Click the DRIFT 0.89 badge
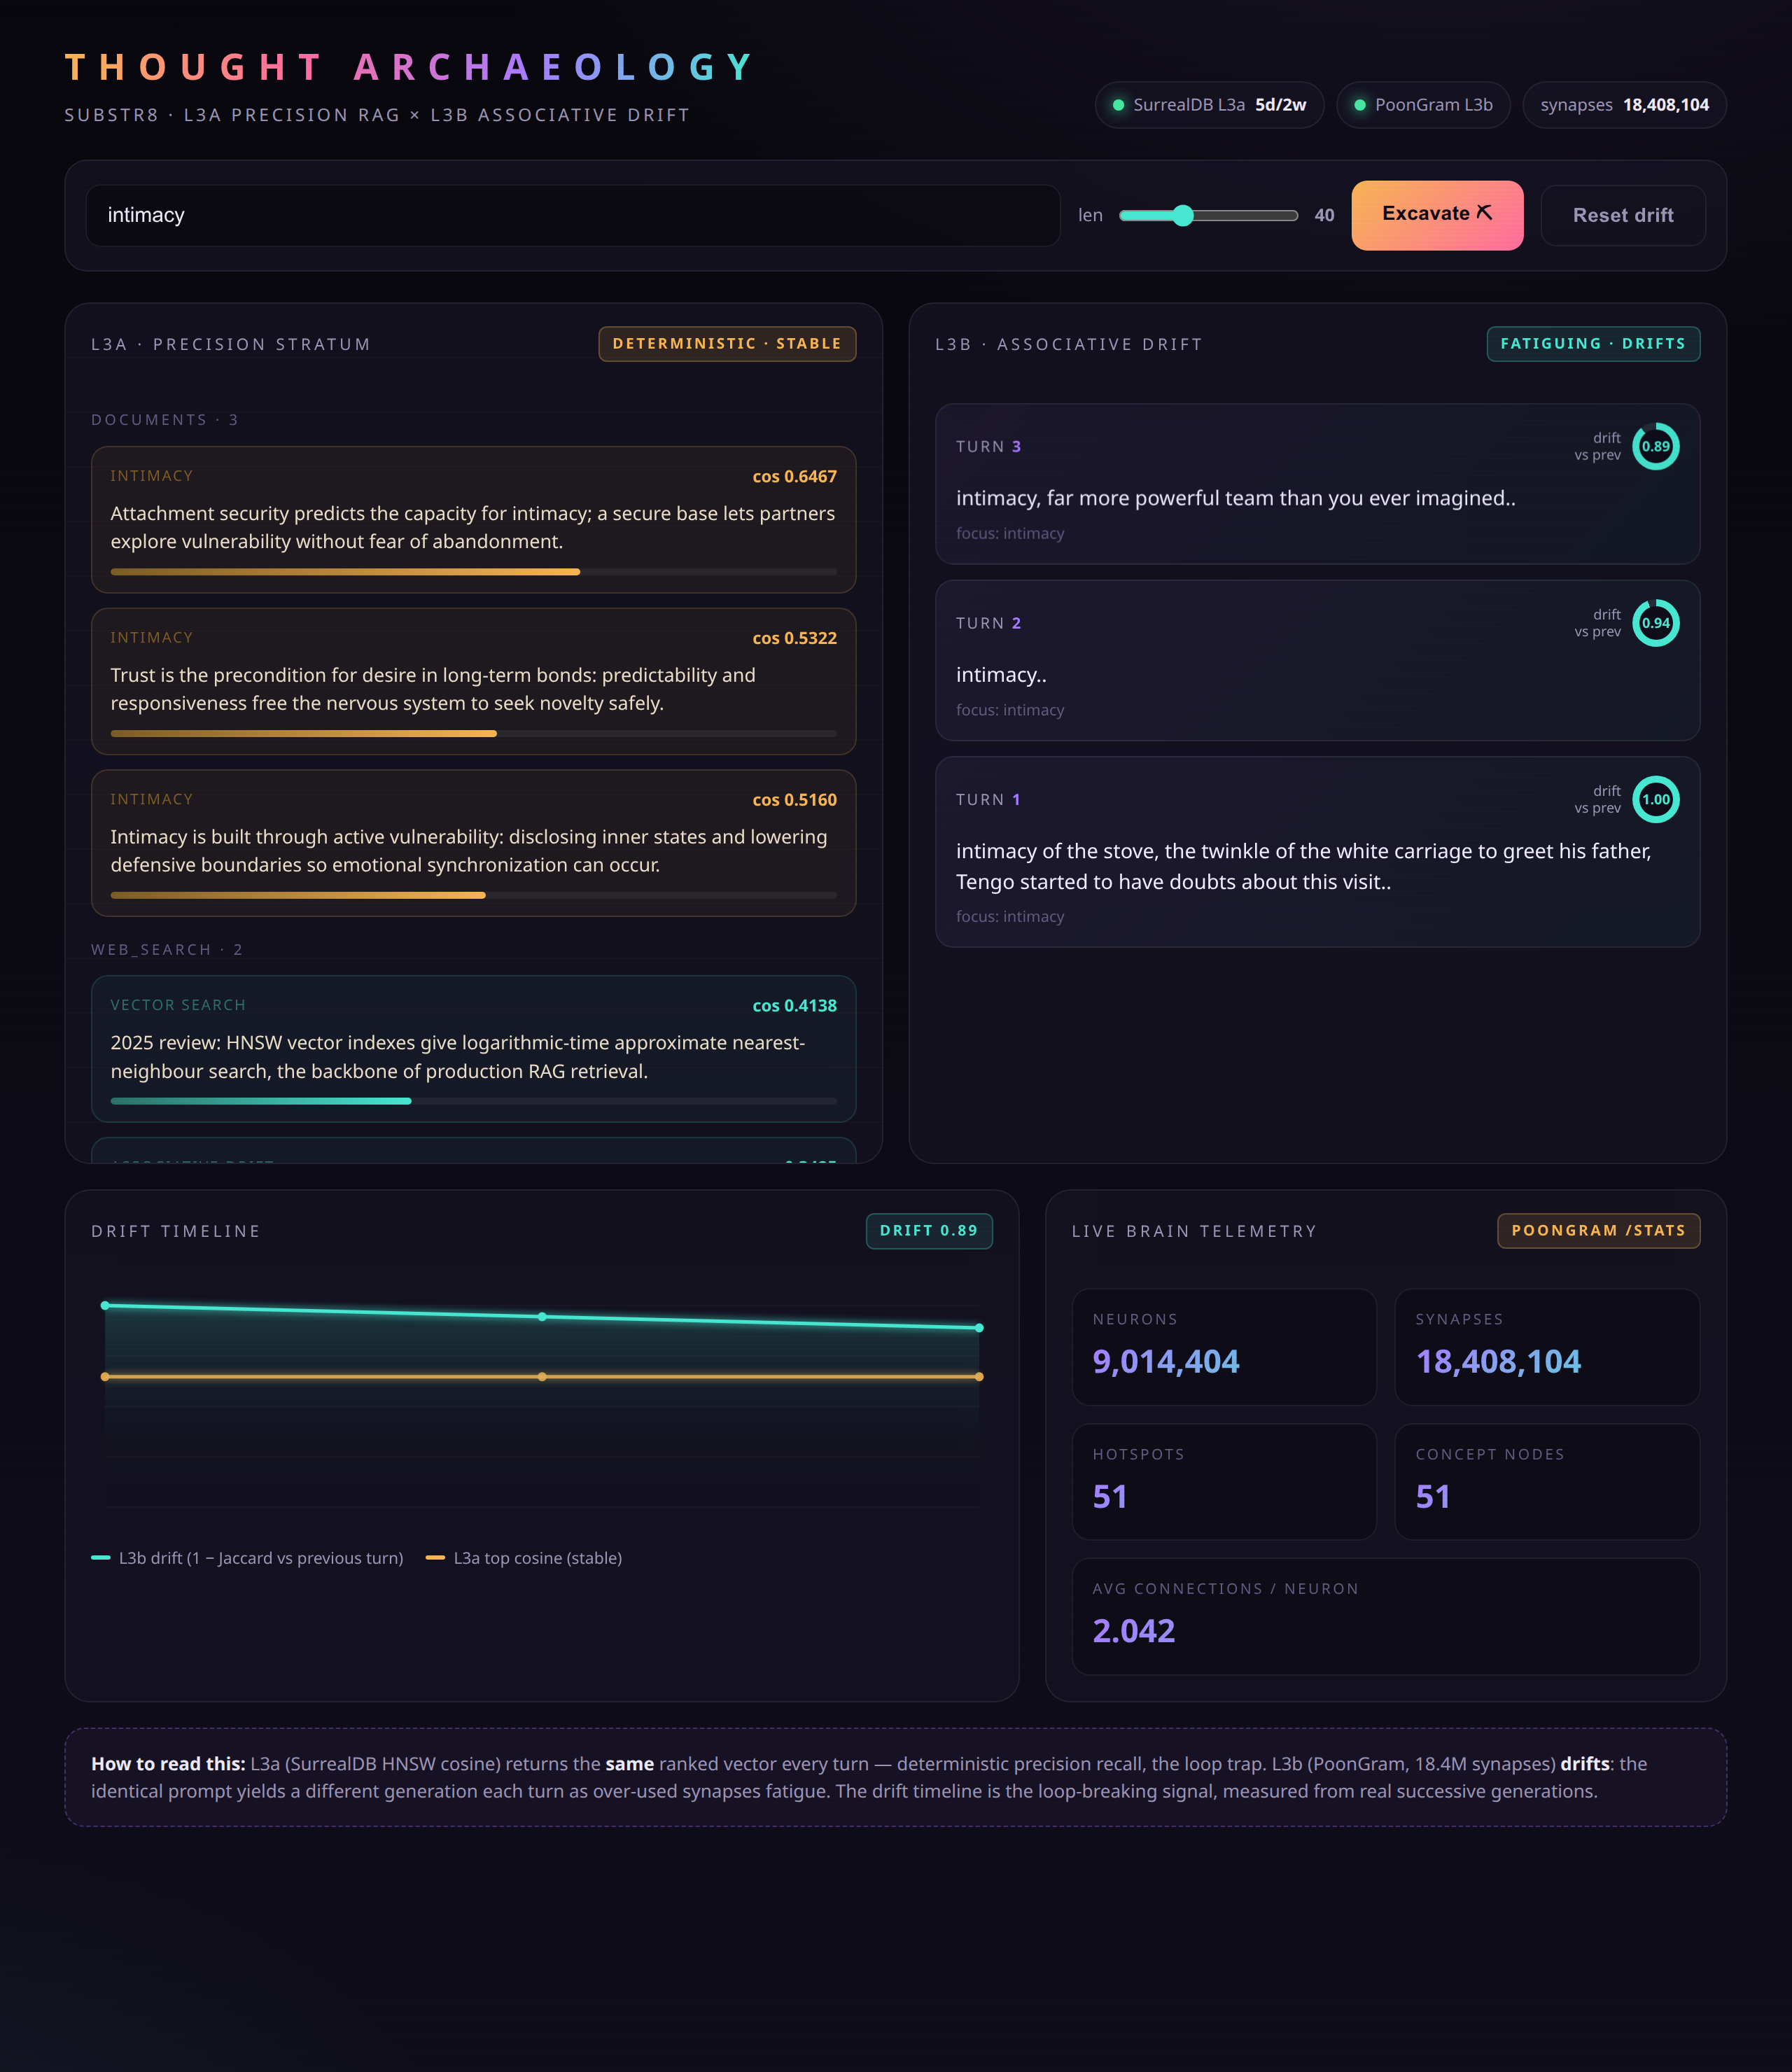This screenshot has width=1792, height=2072. (929, 1231)
